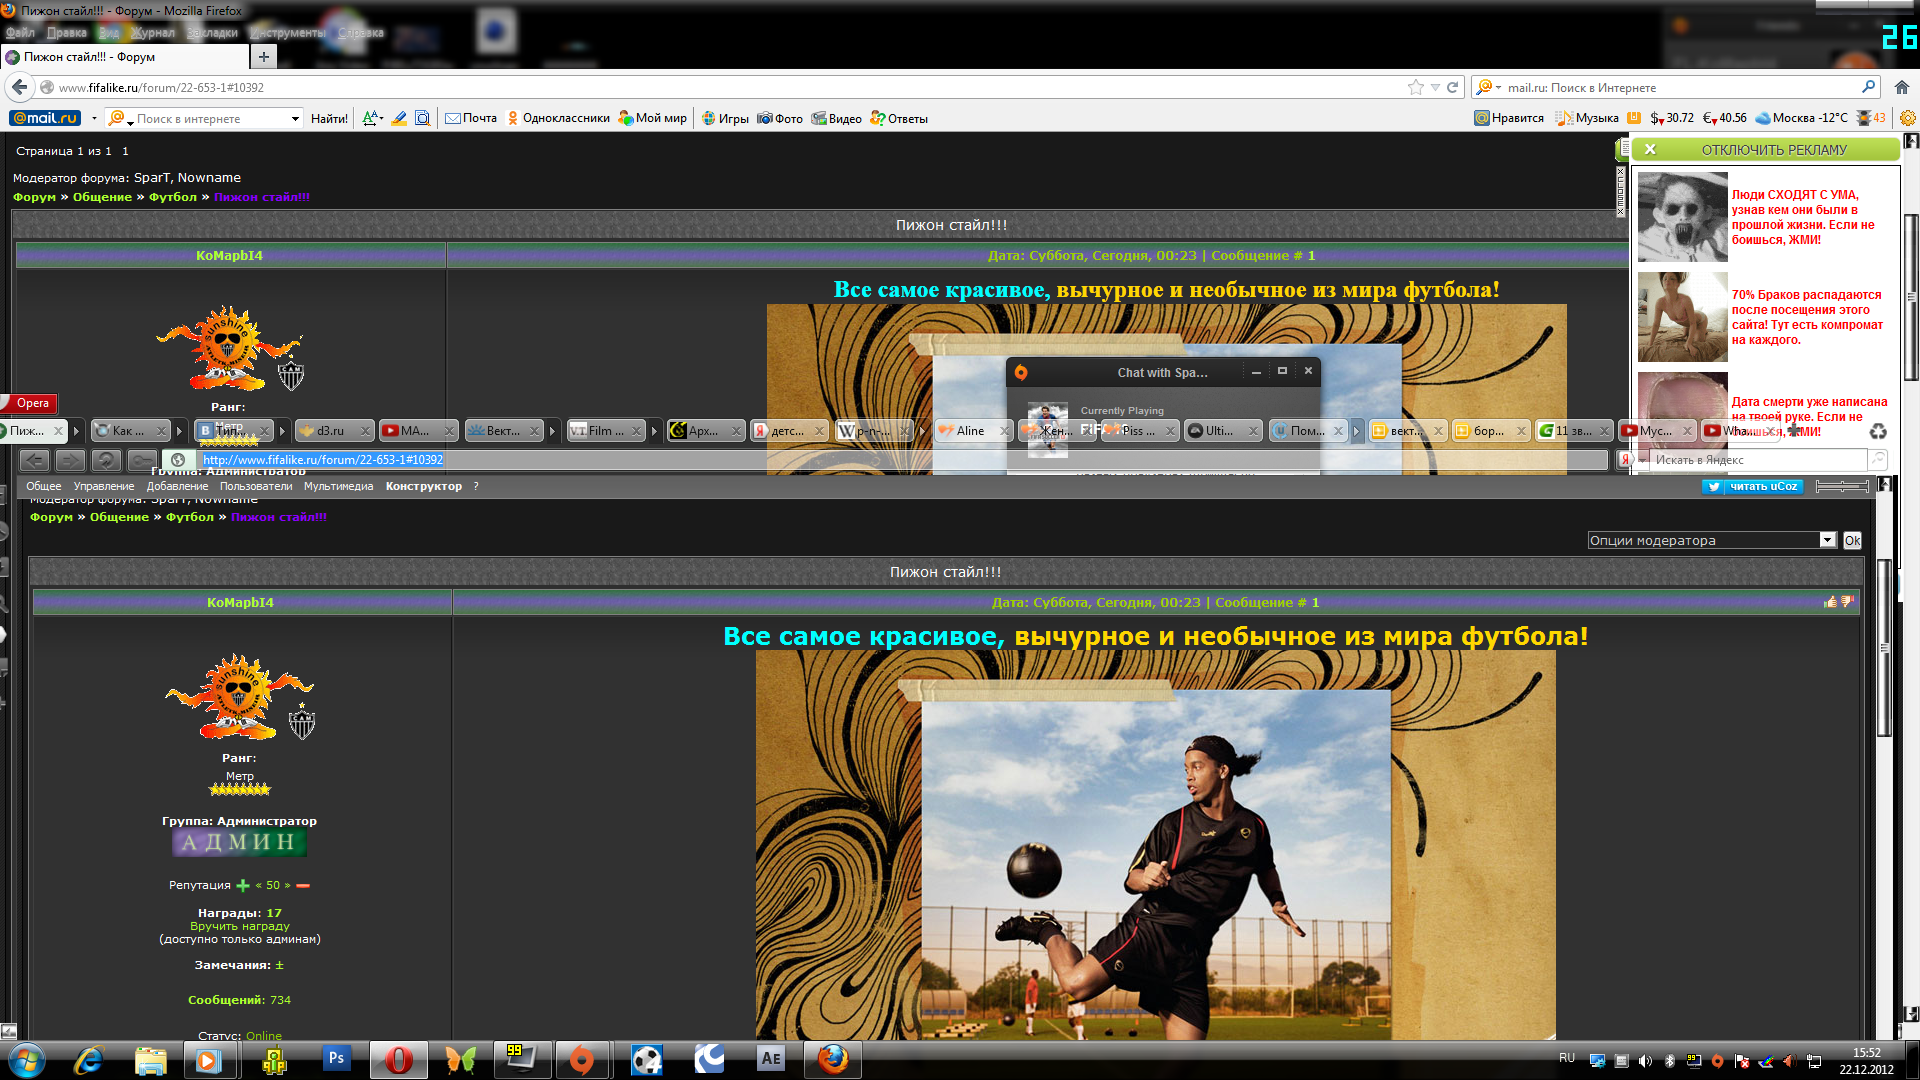Viewport: 1920px width, 1080px height.
Task: Reload page in the Opera toolbar
Action: click(x=106, y=460)
